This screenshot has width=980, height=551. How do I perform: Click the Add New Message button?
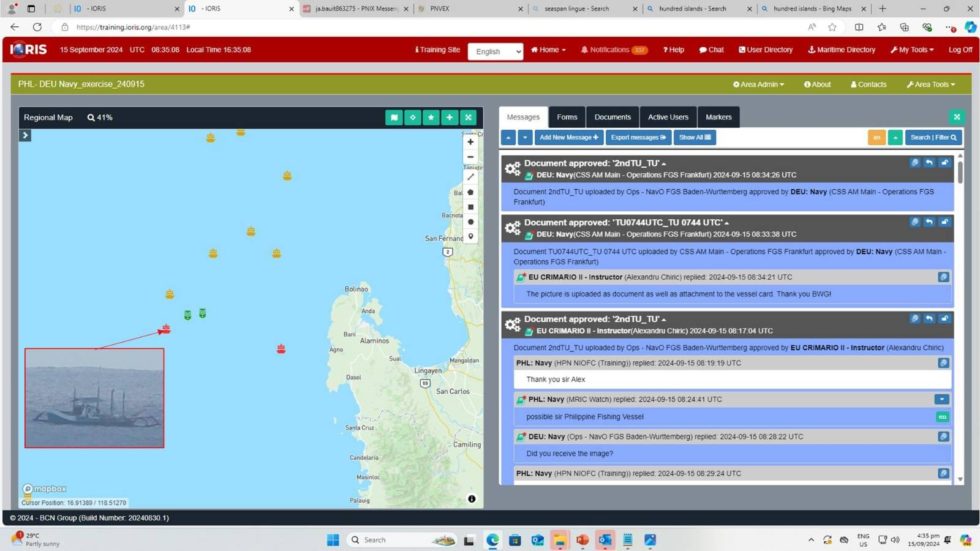point(569,137)
